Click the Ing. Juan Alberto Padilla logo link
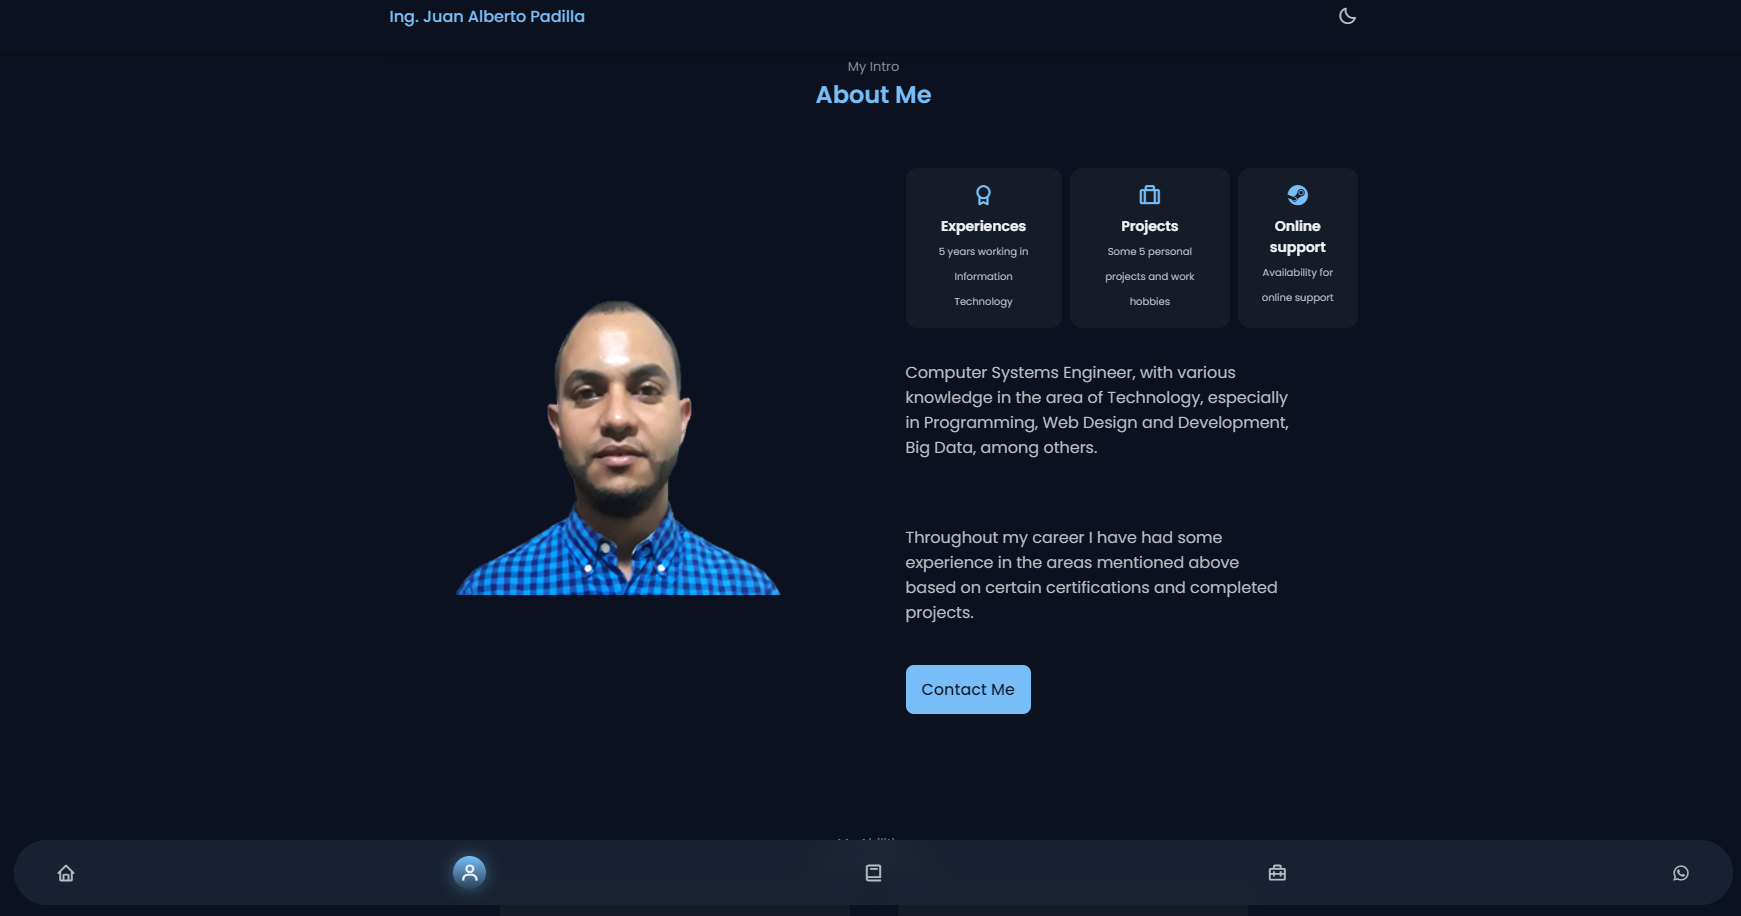 (x=487, y=17)
